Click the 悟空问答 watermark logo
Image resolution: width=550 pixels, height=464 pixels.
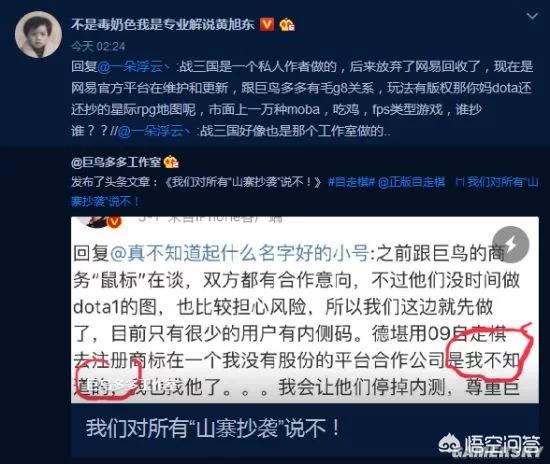[x=489, y=446]
